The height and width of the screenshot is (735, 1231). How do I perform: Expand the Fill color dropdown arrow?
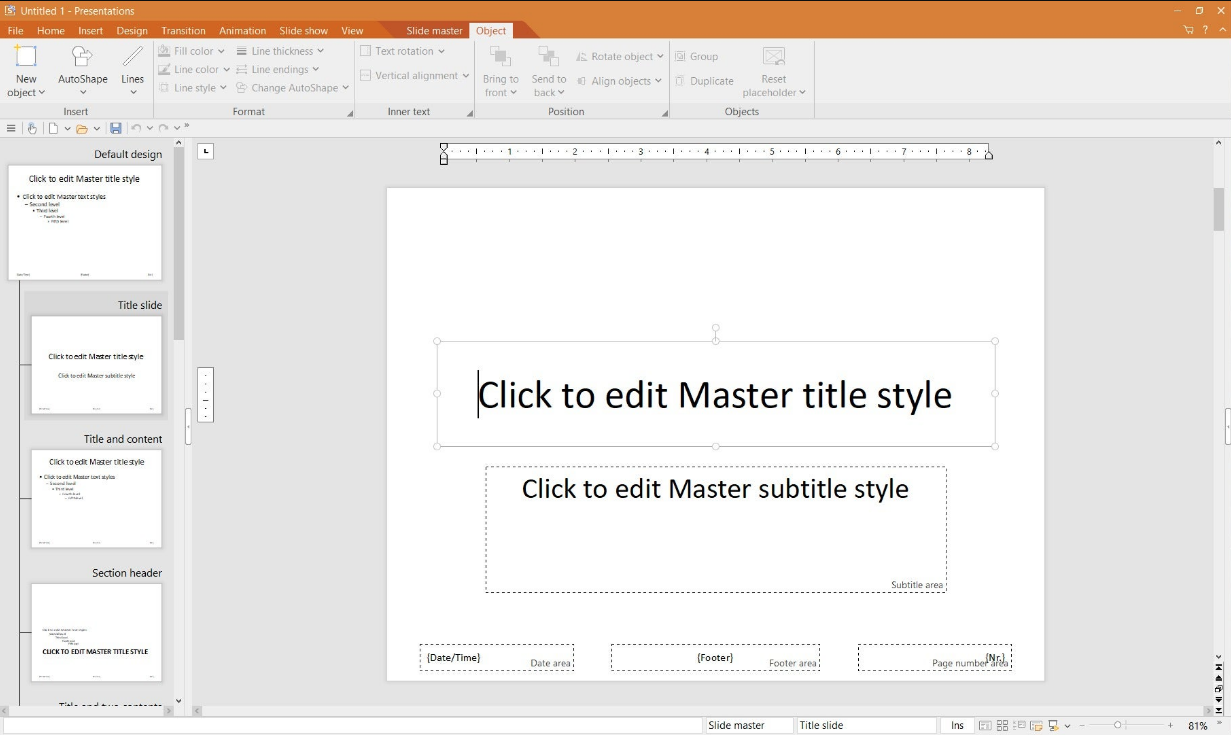click(x=220, y=51)
